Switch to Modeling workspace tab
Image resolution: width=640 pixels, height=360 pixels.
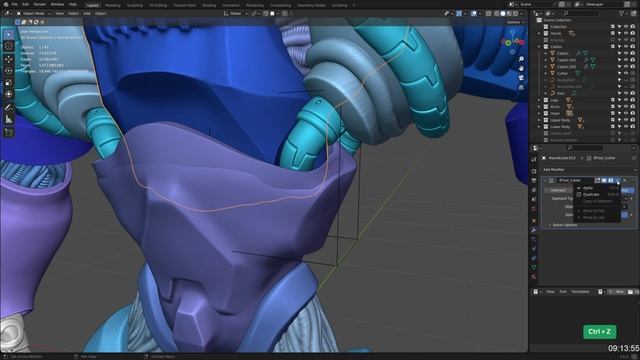113,5
